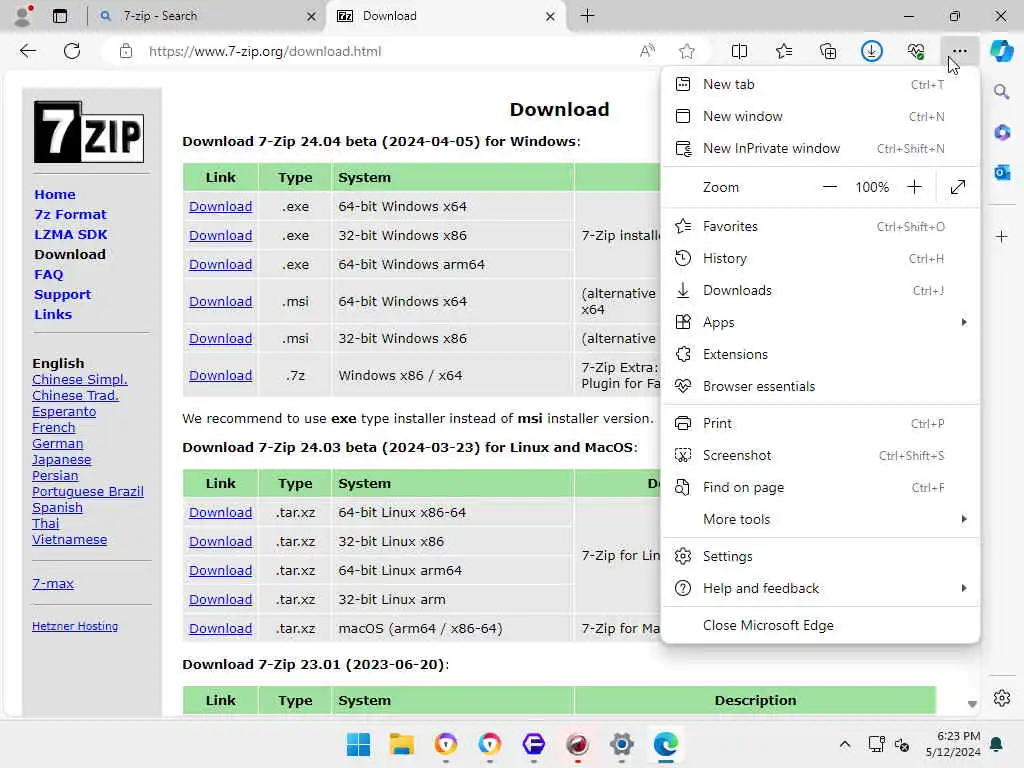Click the profile avatar icon
This screenshot has height=768, width=1024.
(24, 16)
